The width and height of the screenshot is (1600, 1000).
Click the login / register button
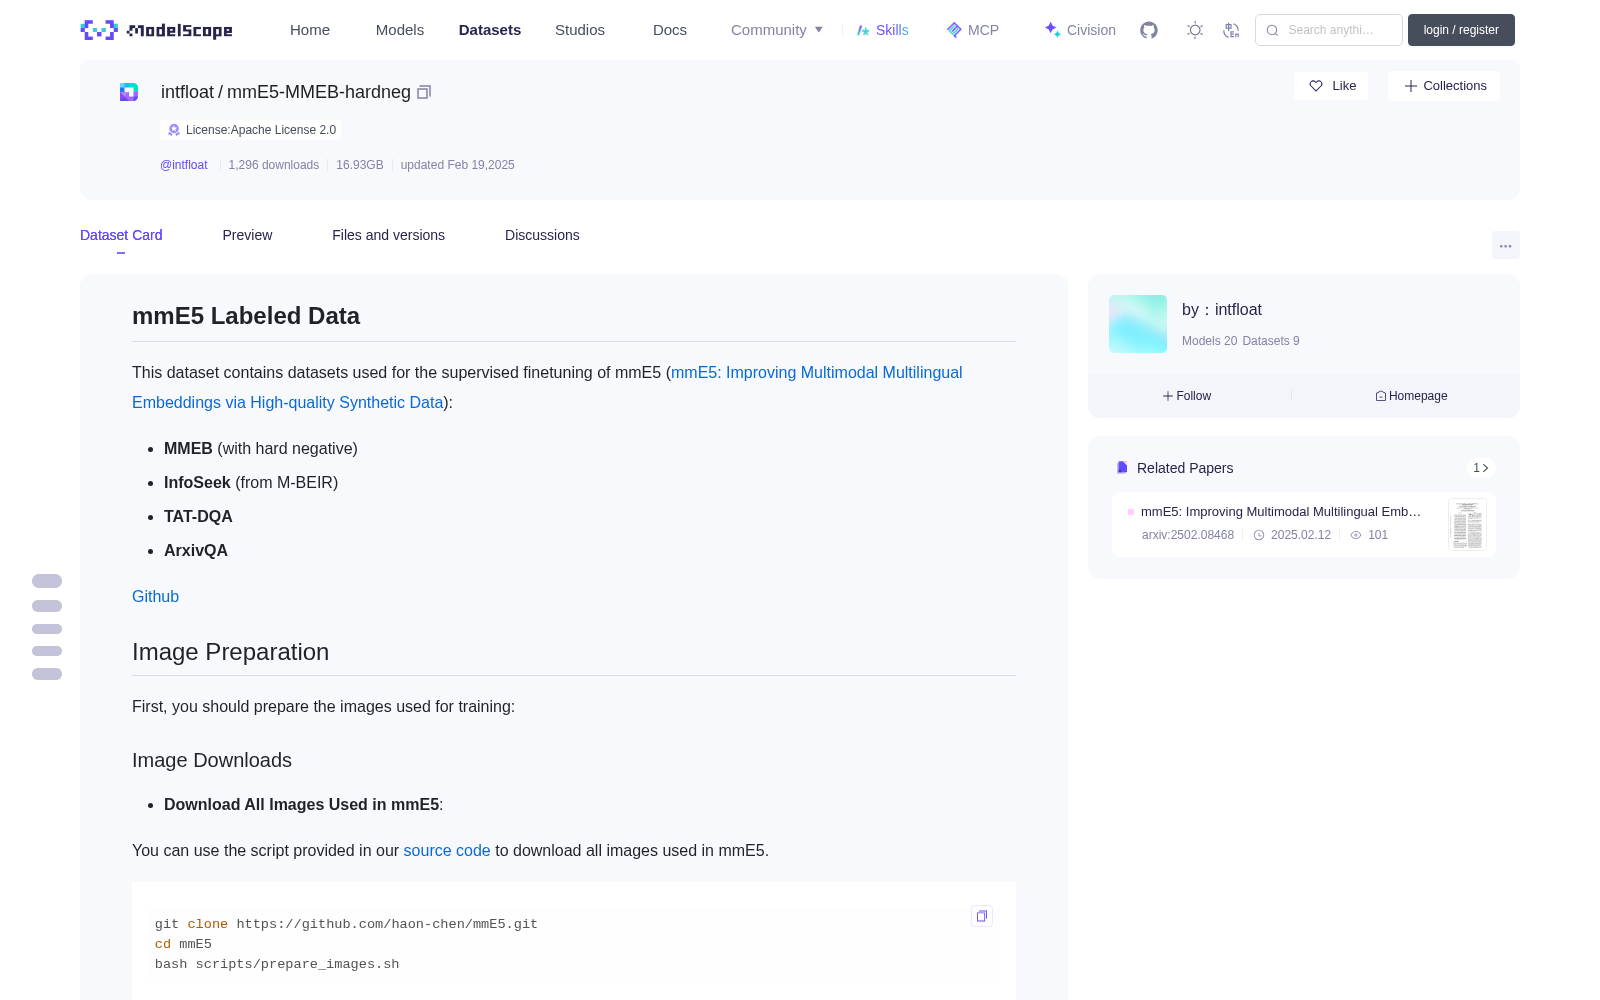1461,30
